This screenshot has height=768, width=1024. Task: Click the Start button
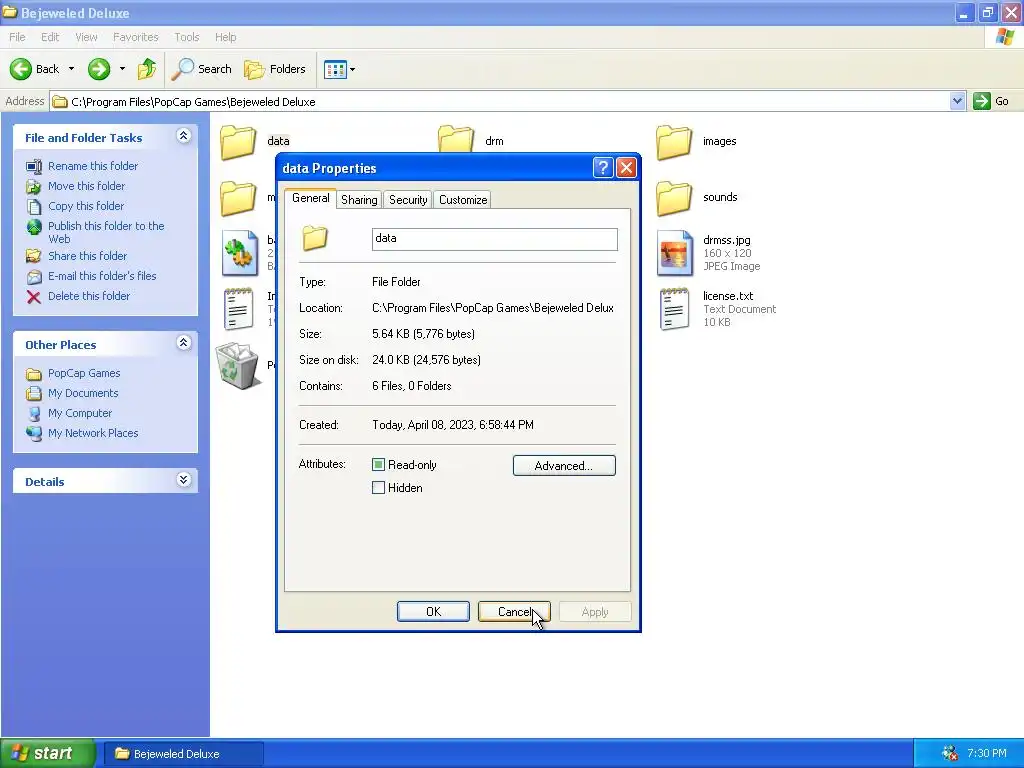click(47, 754)
